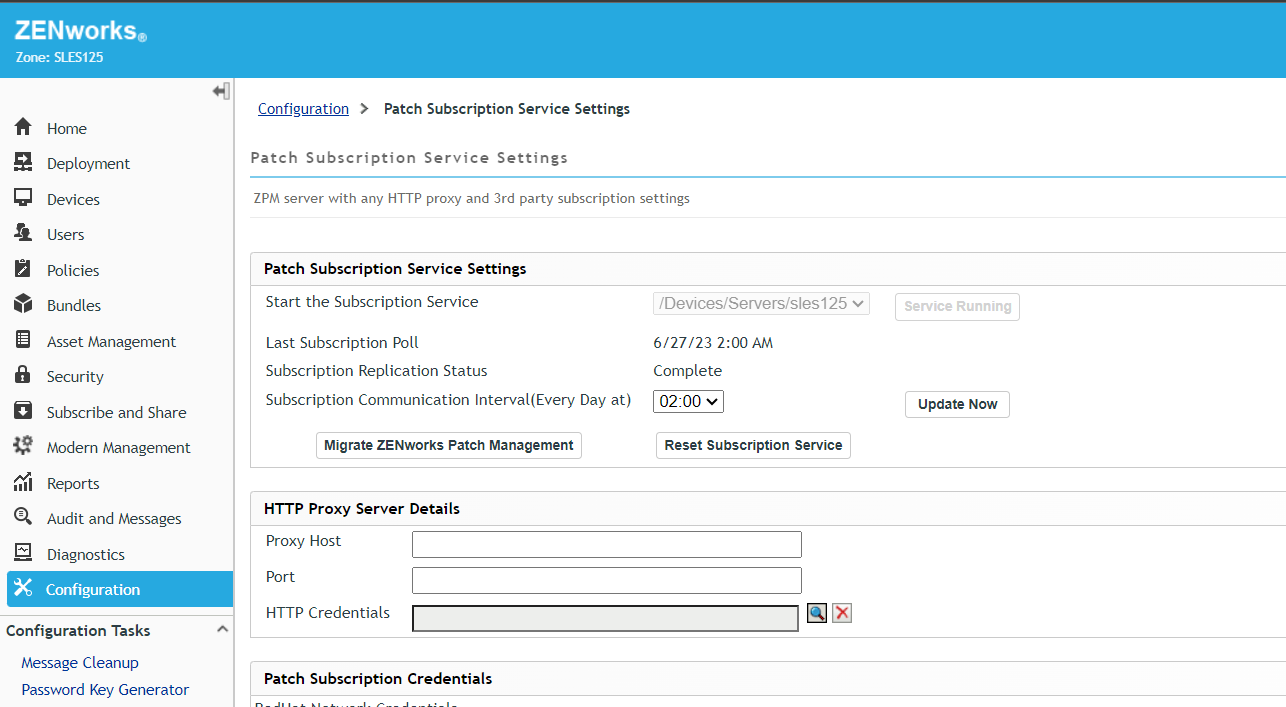Click the Devices monitor icon
The width and height of the screenshot is (1286, 707).
pyautogui.click(x=22, y=198)
